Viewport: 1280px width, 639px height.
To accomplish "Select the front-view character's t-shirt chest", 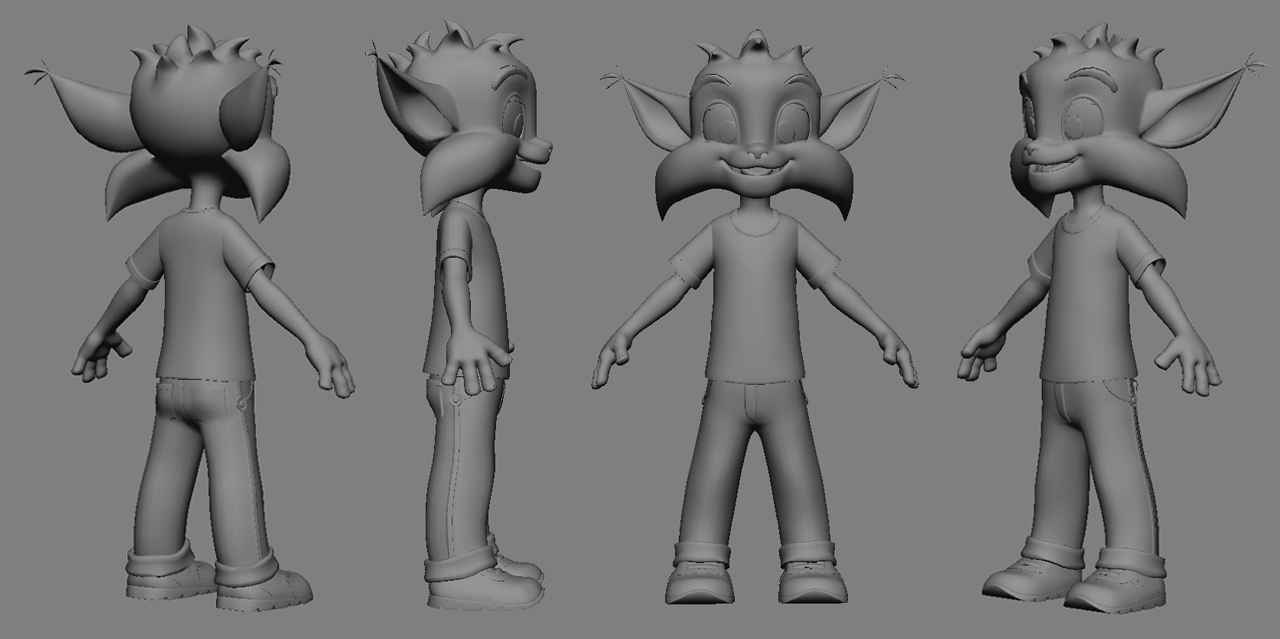I will (x=755, y=290).
